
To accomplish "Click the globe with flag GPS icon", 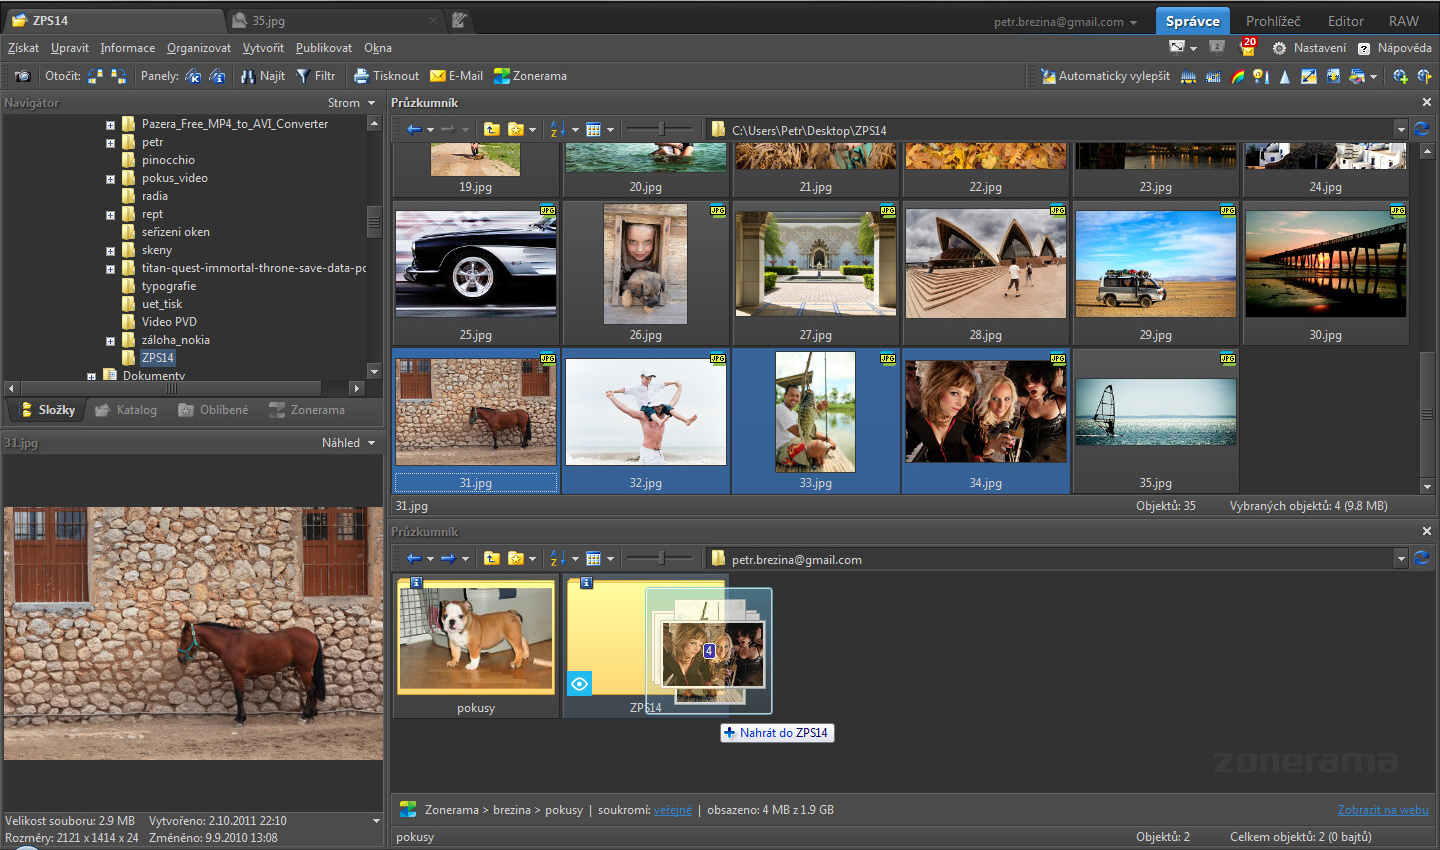I will point(1424,76).
